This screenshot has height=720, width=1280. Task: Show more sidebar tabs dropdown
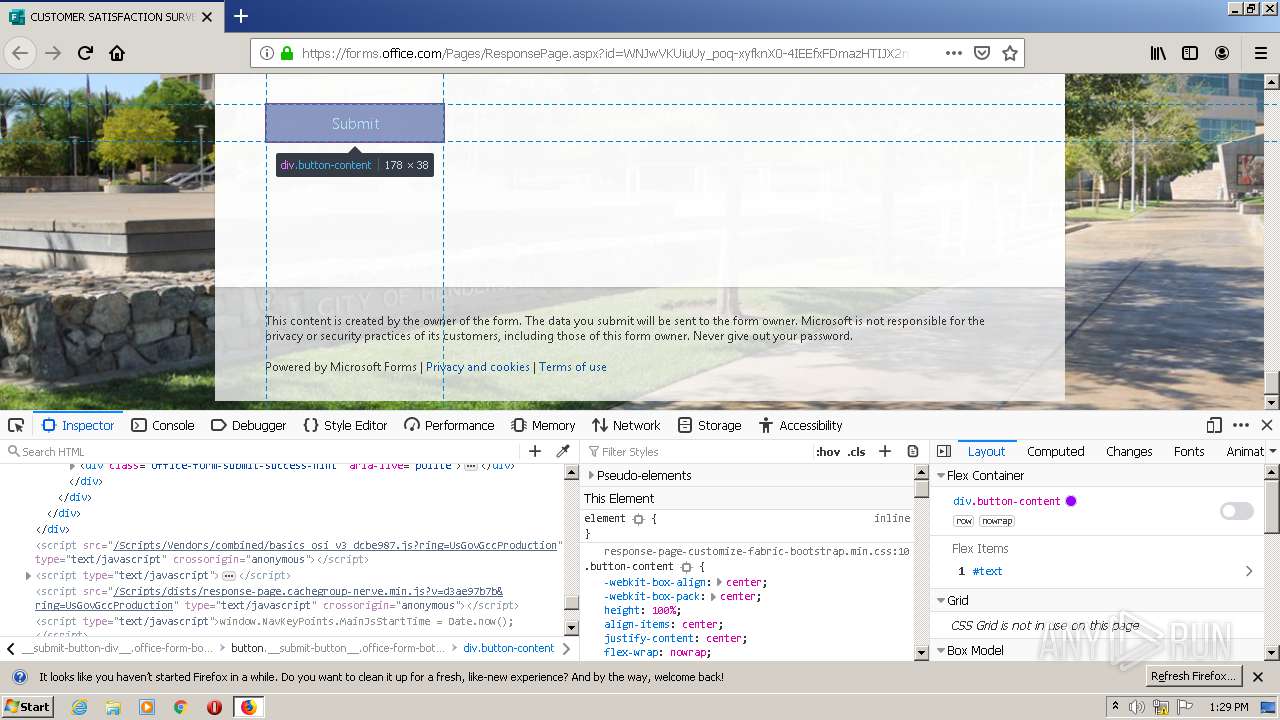1272,451
